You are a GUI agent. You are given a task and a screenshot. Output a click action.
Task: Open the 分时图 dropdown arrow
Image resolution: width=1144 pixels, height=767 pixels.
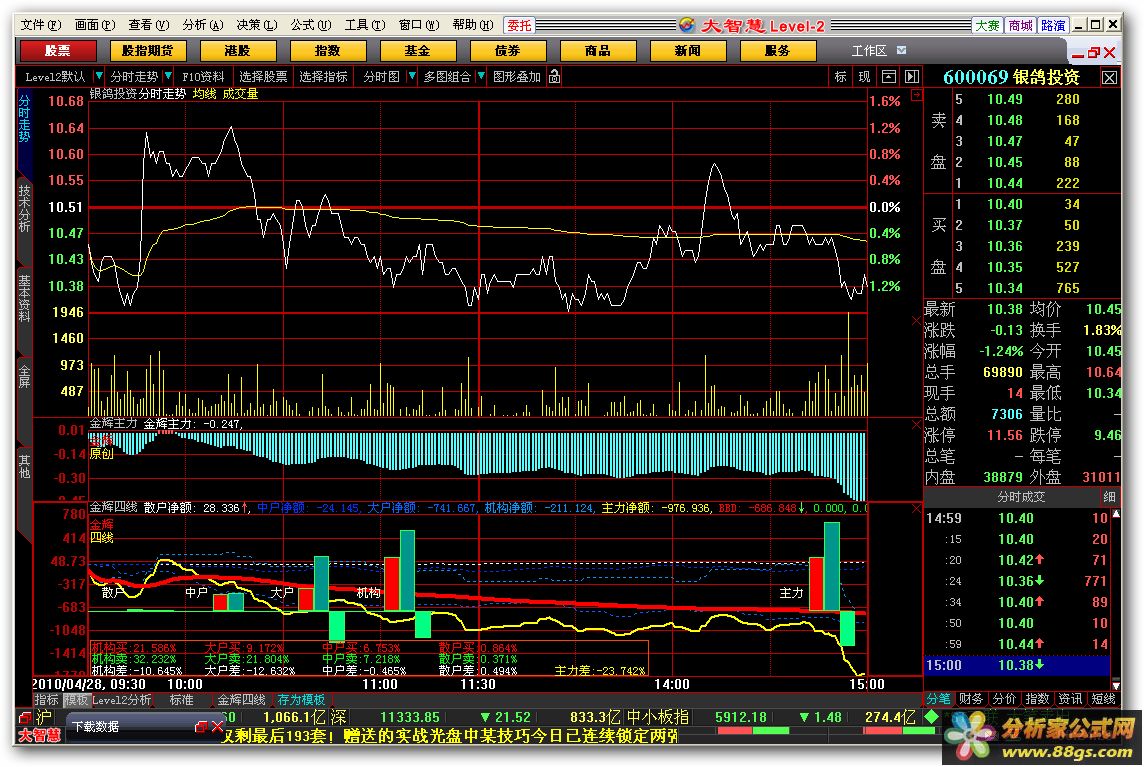[x=411, y=77]
